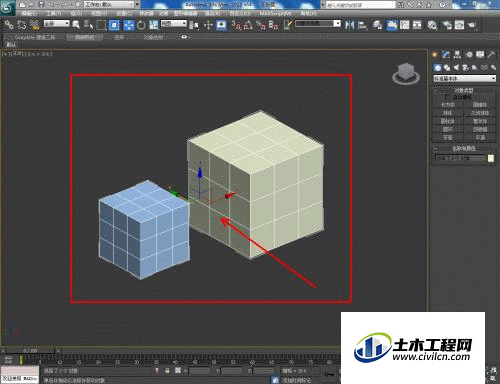
Task: Open the first menu in the menu bar
Action: coord(29,13)
